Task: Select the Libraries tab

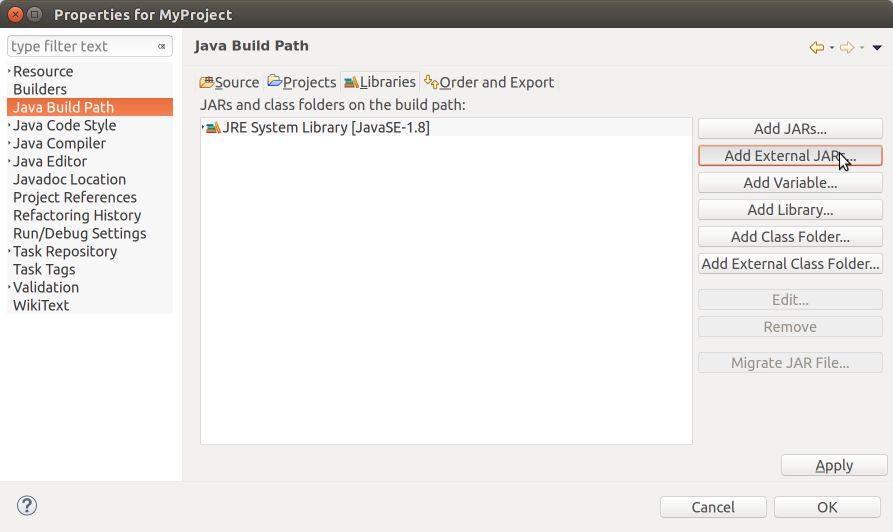Action: point(379,82)
